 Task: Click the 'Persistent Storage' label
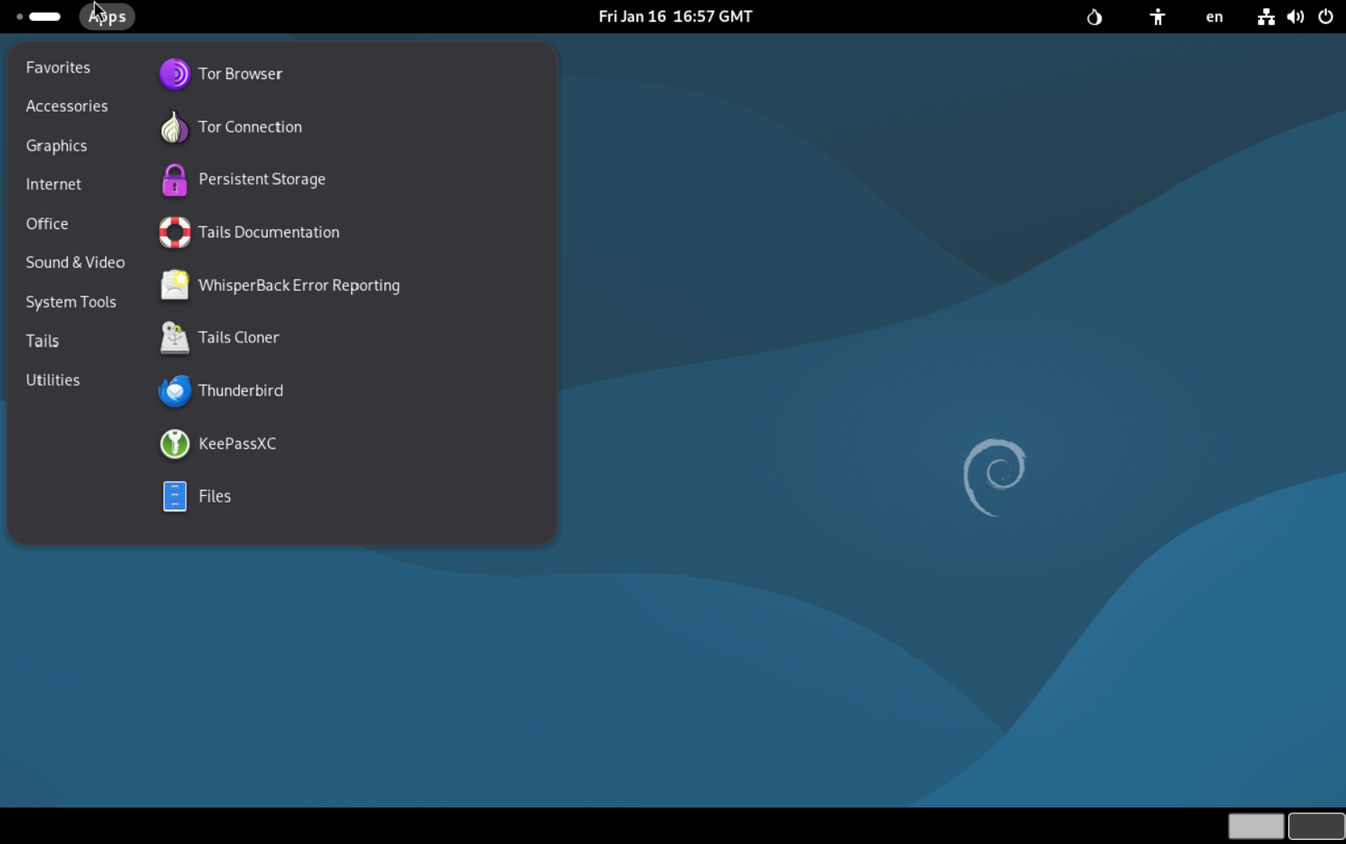coord(262,179)
